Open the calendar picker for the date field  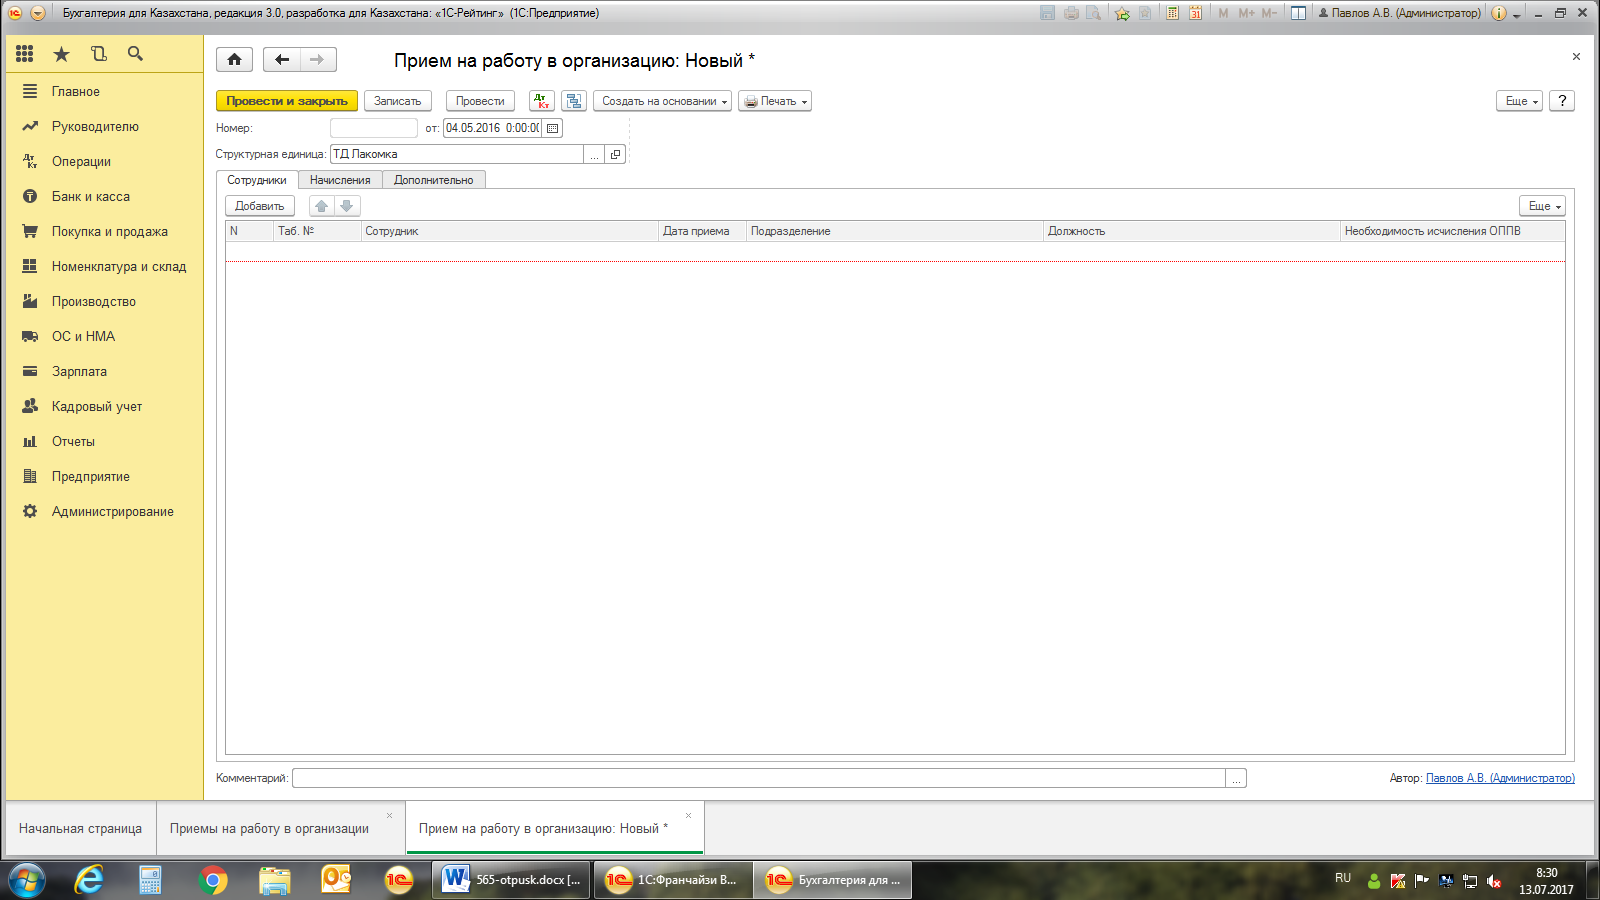(552, 128)
